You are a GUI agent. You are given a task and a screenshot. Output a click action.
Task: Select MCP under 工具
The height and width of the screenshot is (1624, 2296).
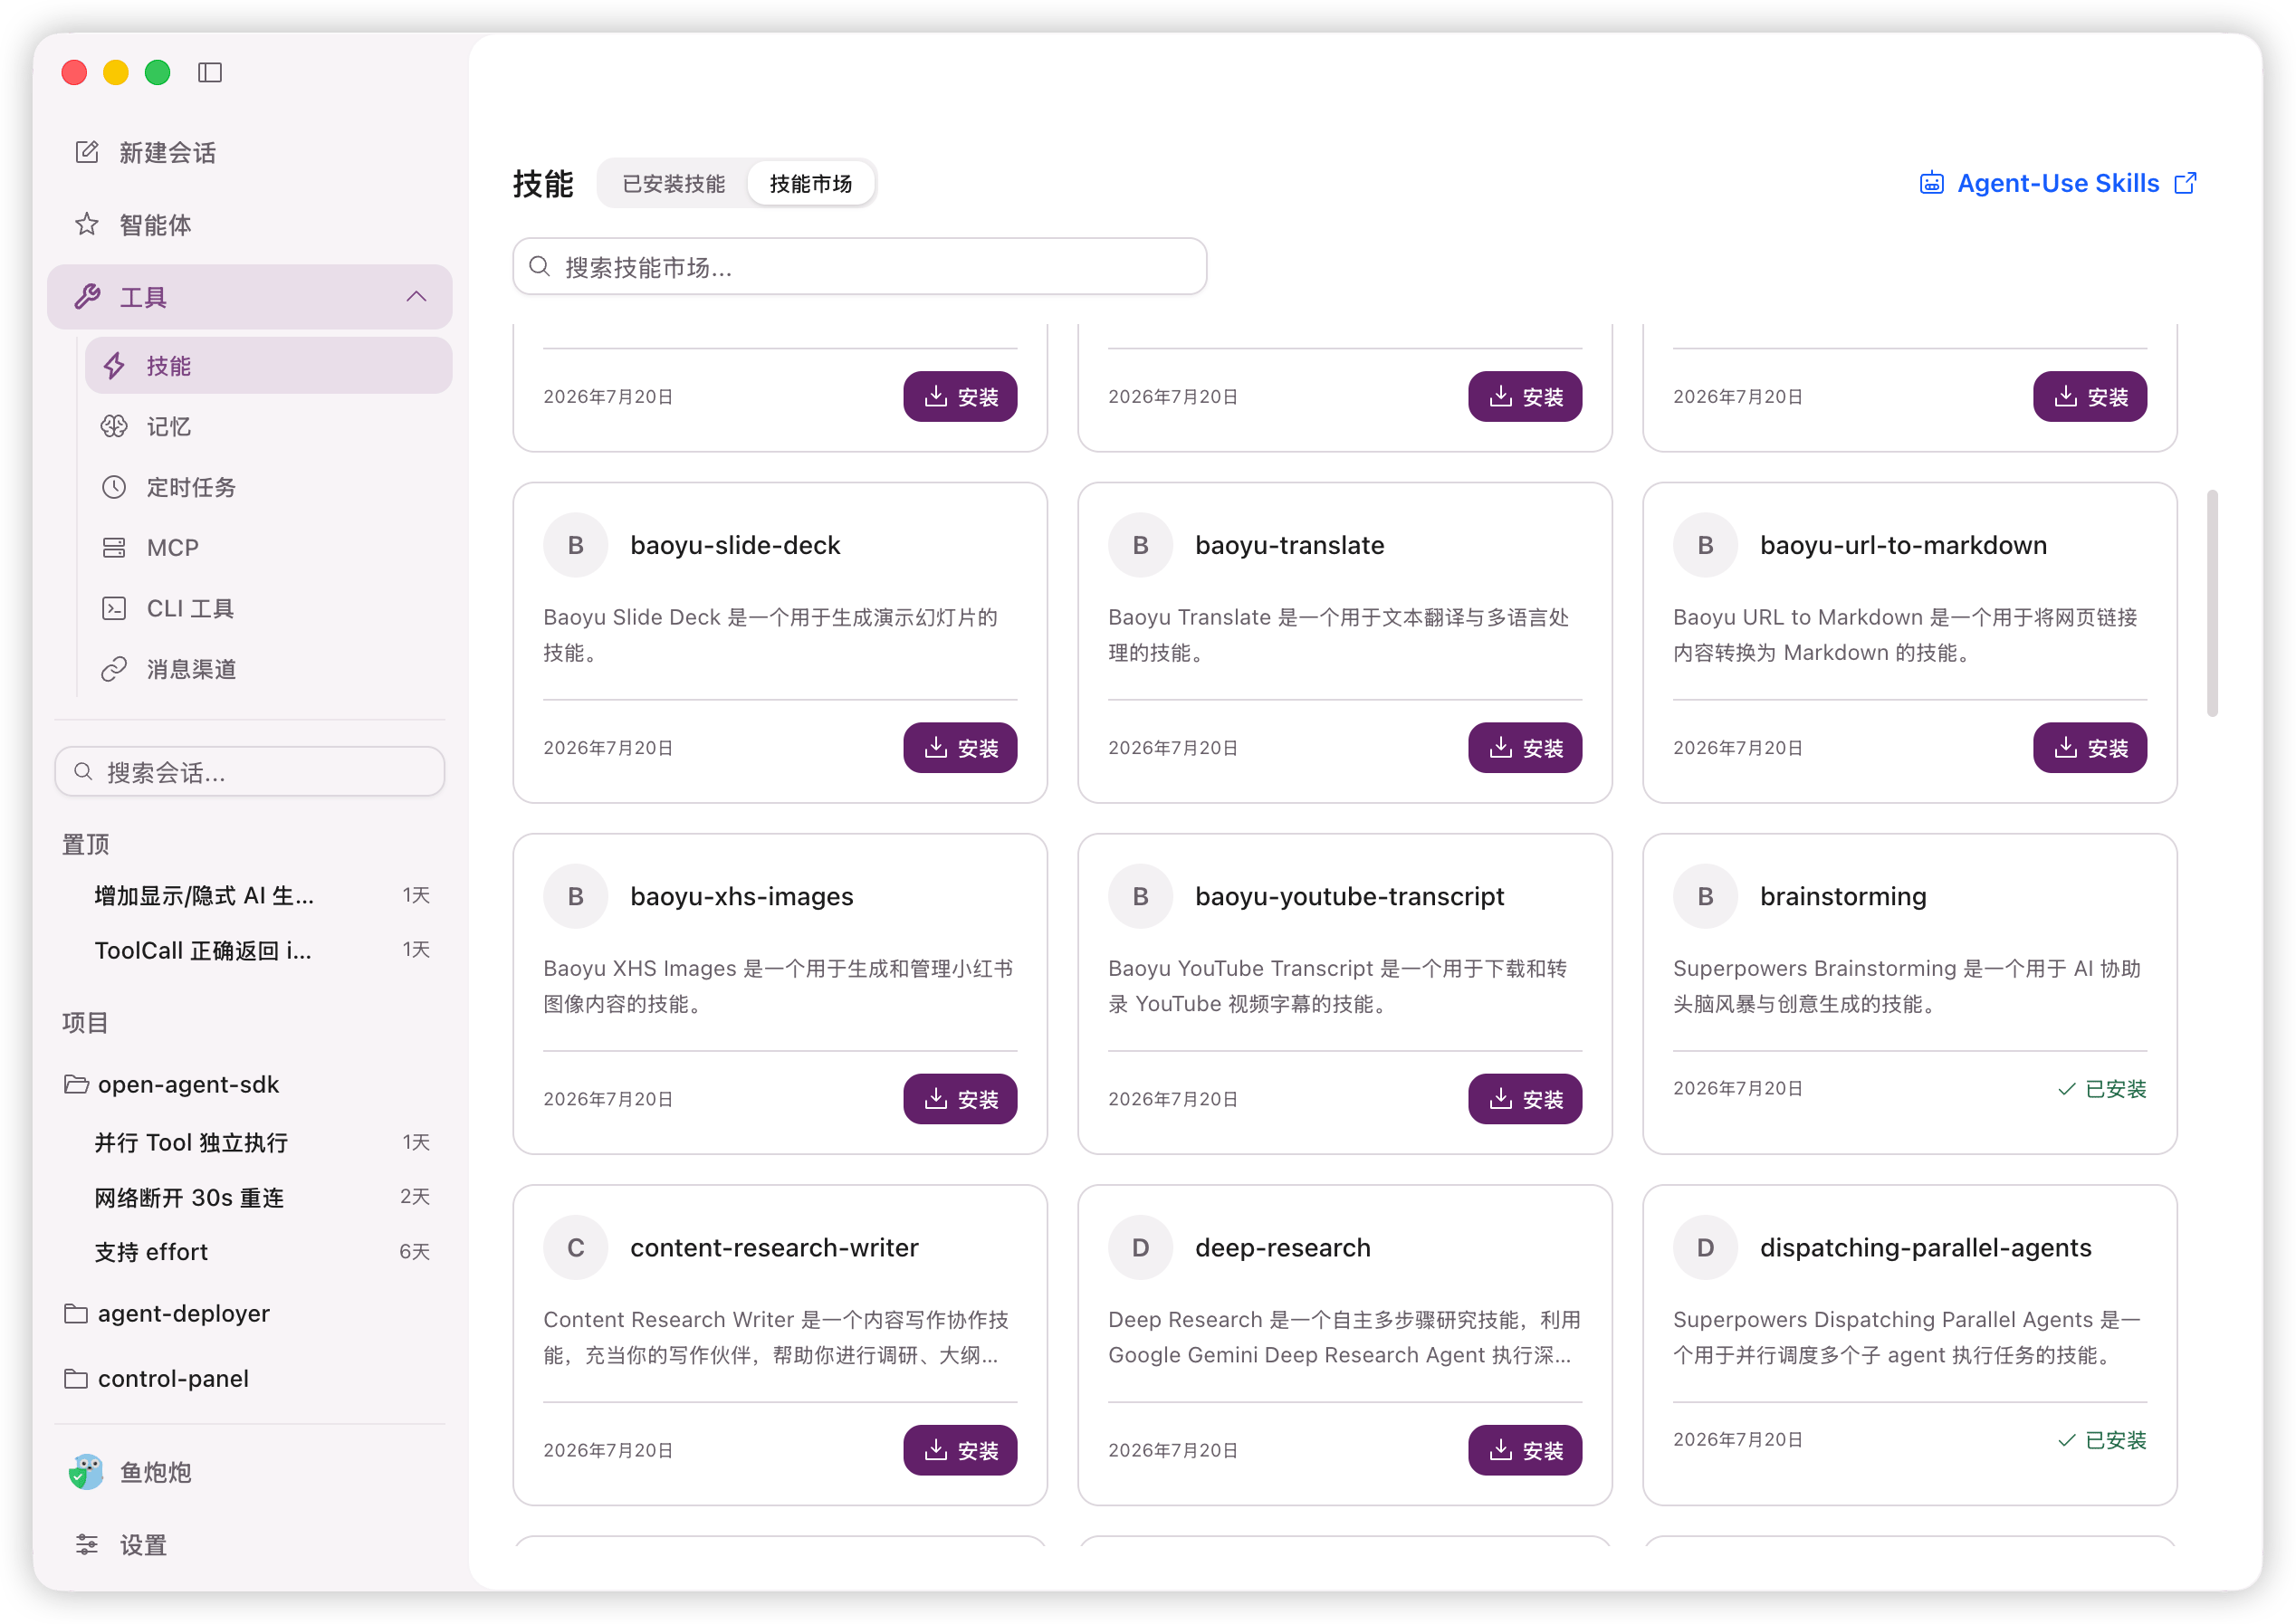(268, 547)
